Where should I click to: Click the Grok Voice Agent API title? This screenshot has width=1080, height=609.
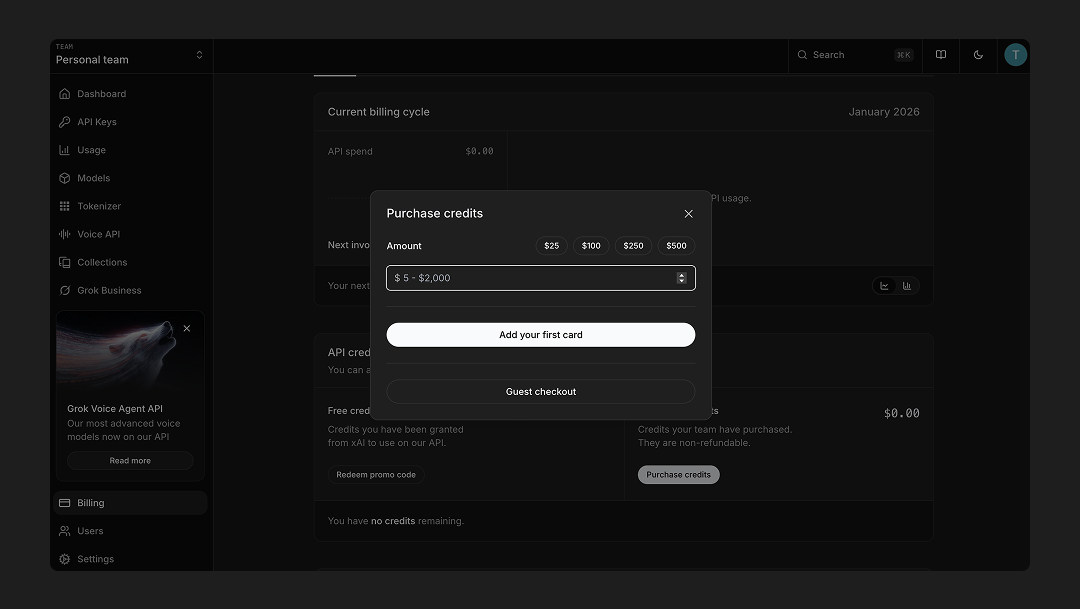(x=115, y=409)
